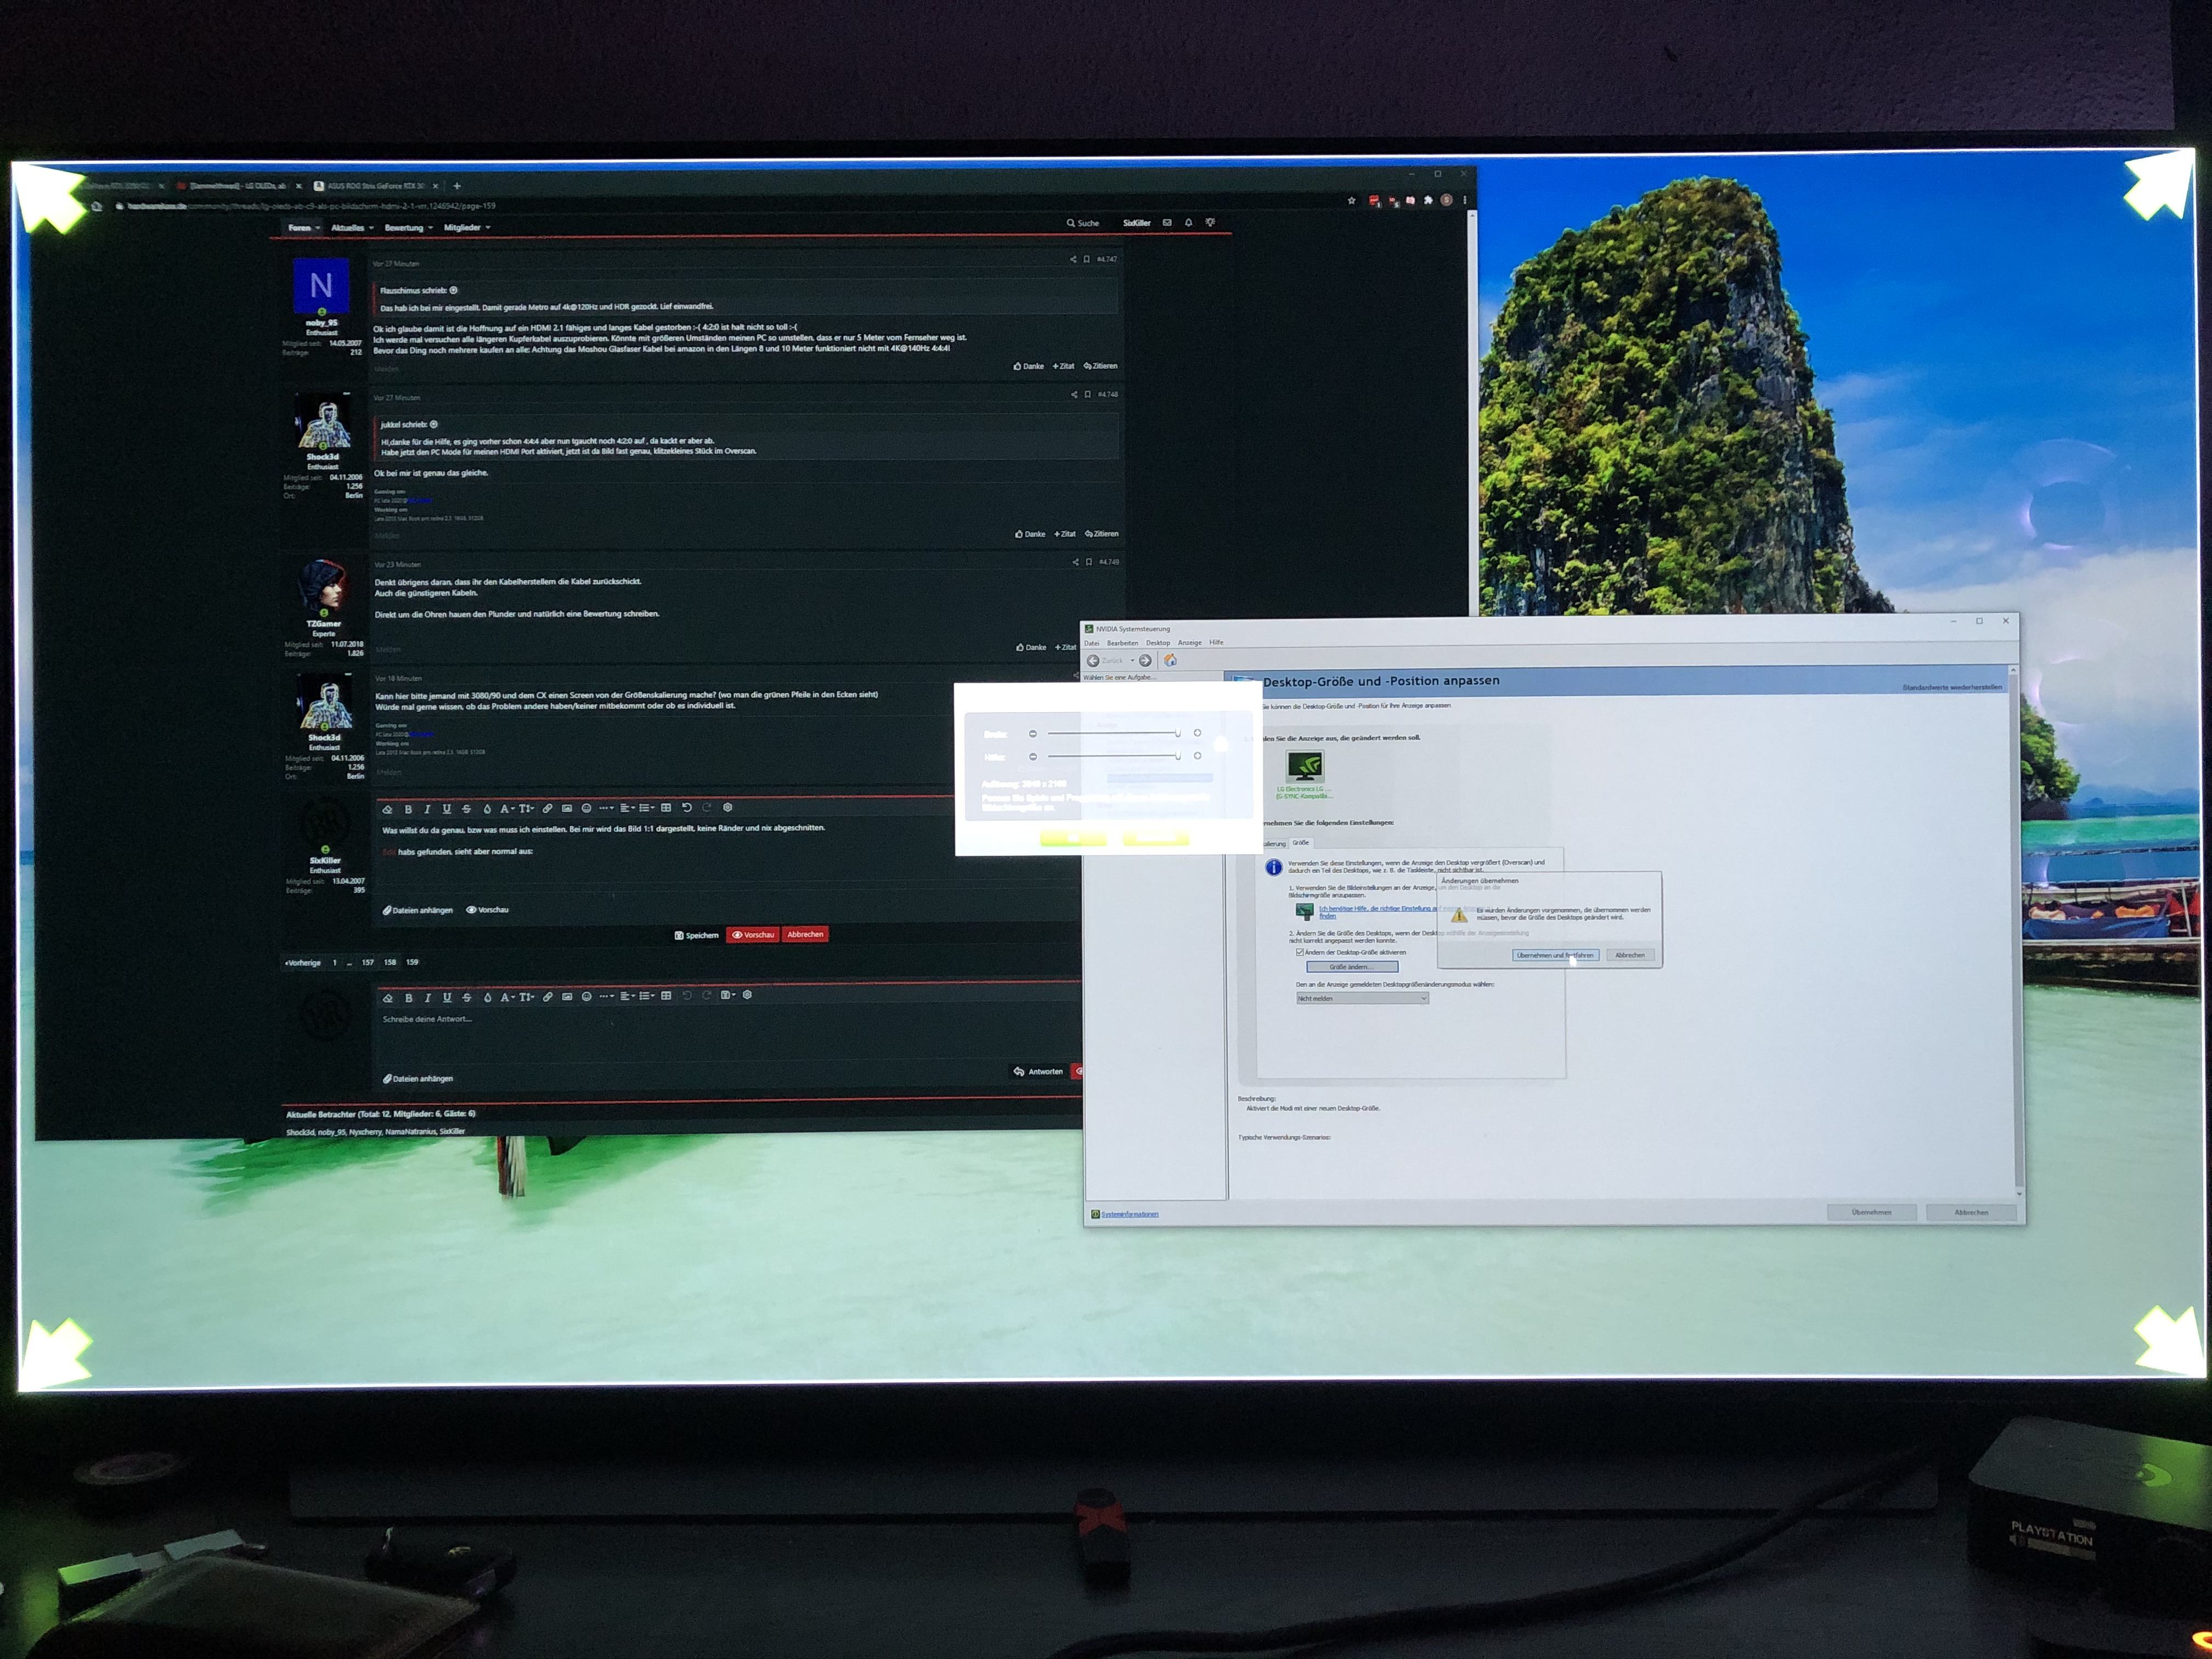
Task: Open font family dropdown in edit post toolbar
Action: click(x=507, y=809)
